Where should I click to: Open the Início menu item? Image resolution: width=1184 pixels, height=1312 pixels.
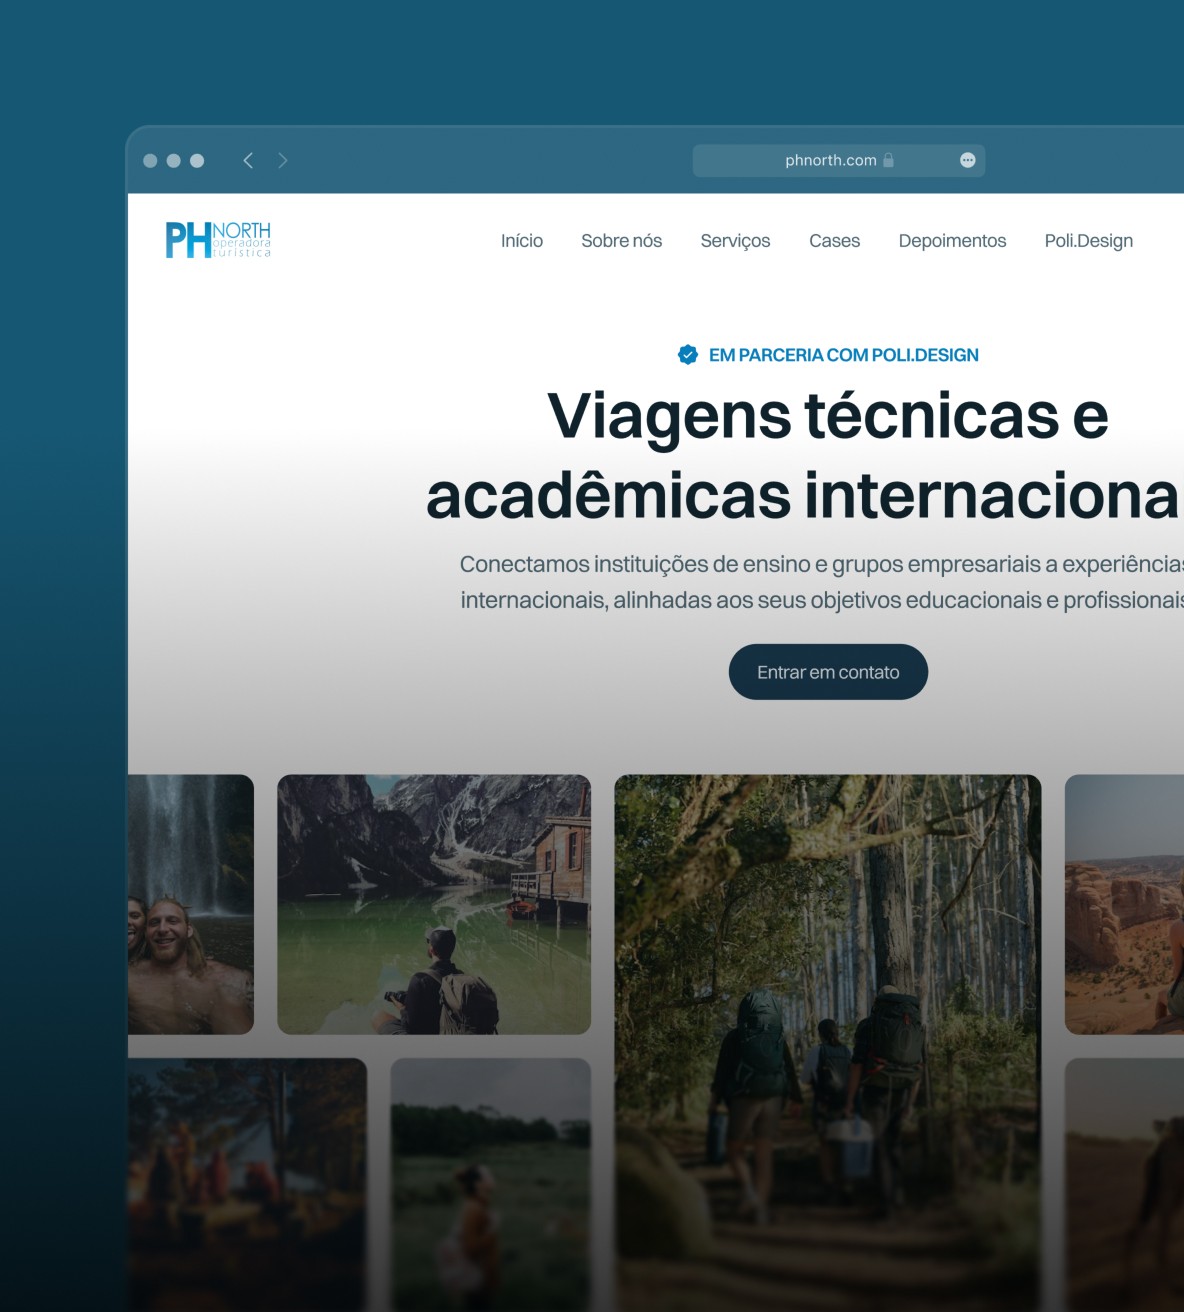pos(522,241)
